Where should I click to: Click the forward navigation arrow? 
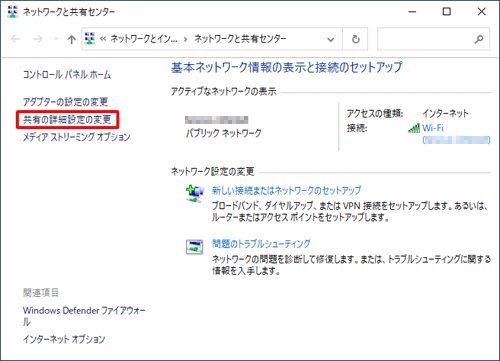click(38, 39)
